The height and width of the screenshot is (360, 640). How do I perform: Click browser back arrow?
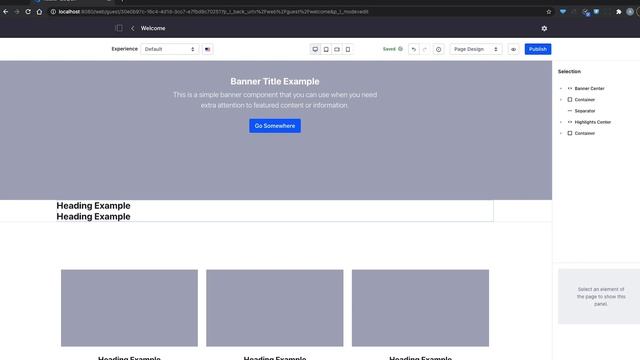point(6,12)
